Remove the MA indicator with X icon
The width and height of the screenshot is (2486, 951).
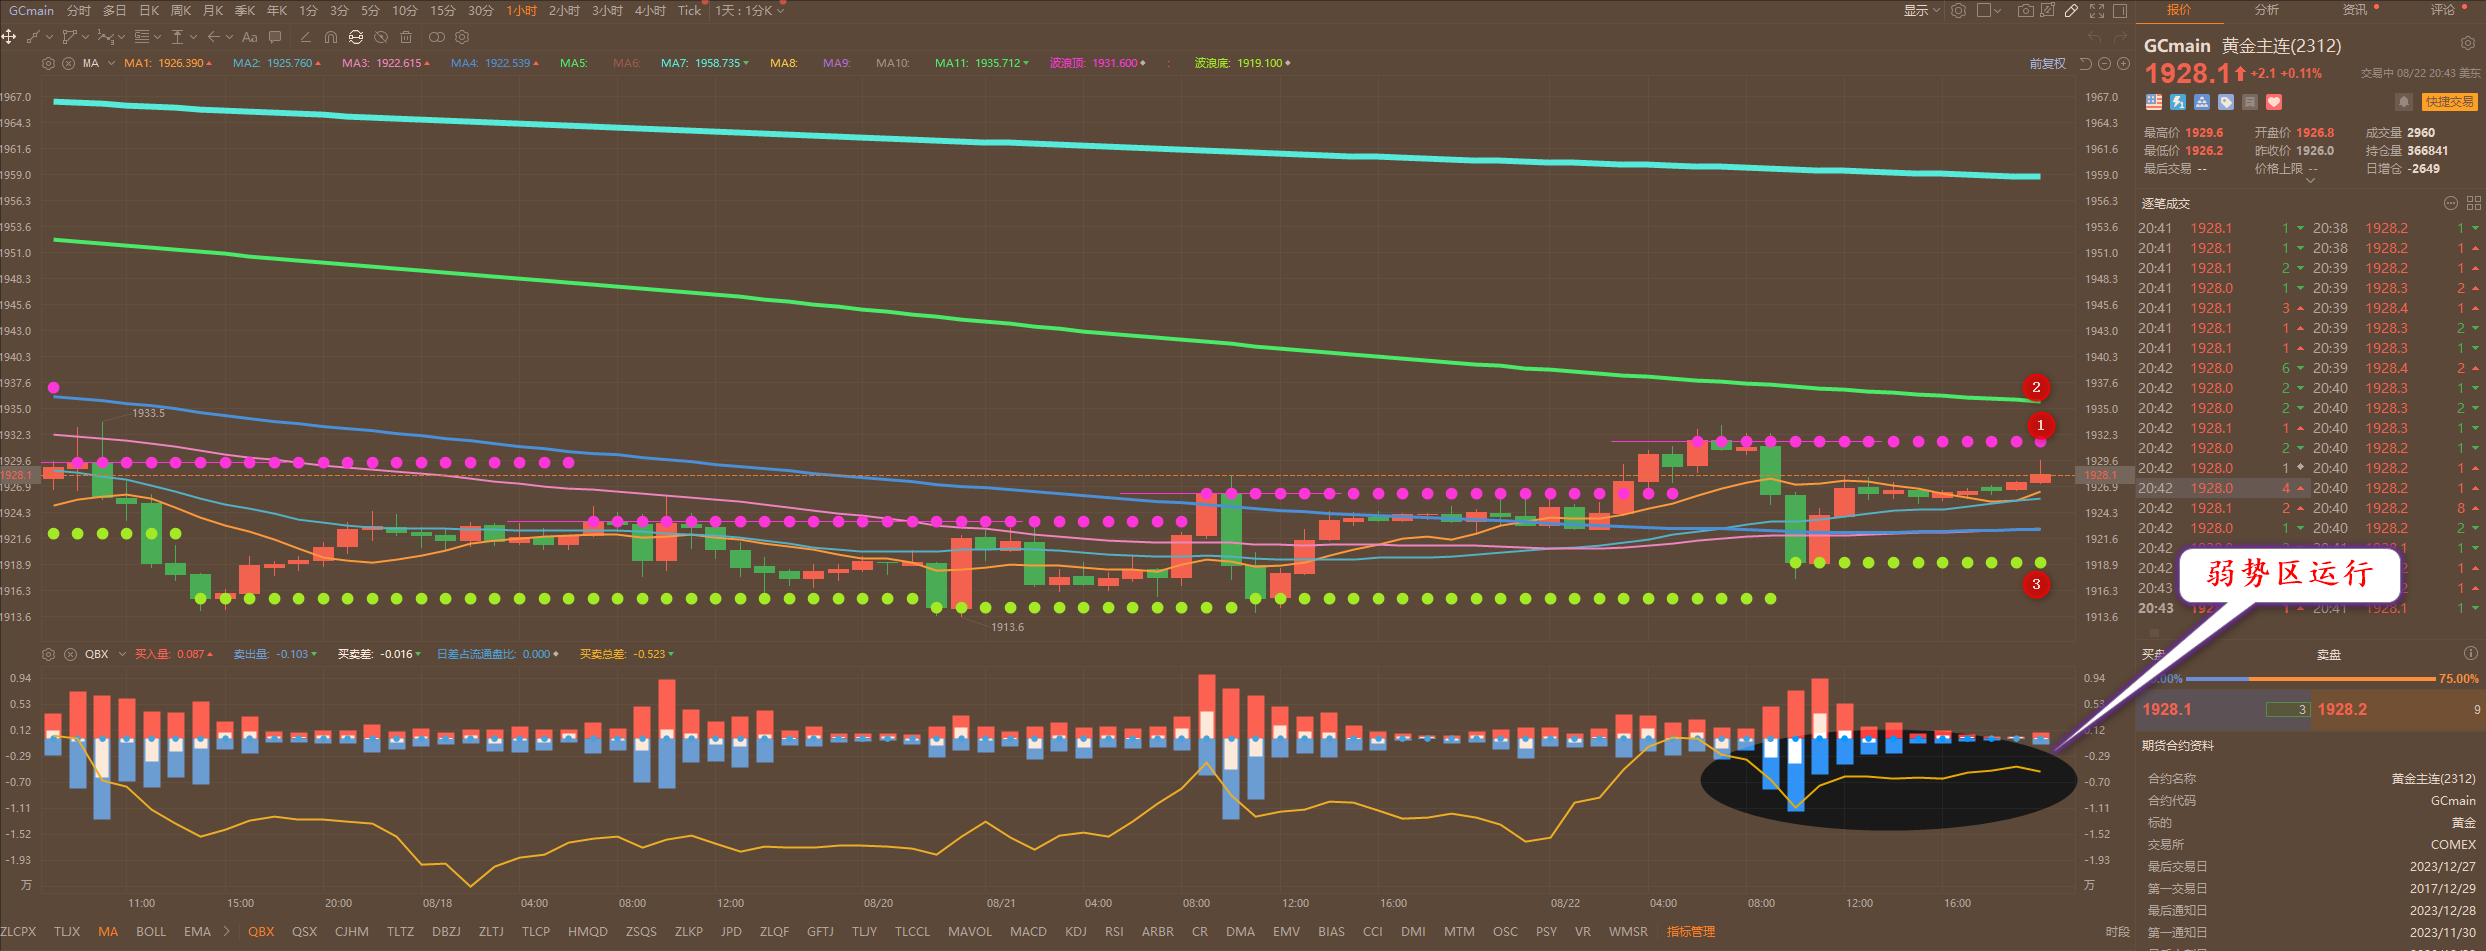(68, 63)
